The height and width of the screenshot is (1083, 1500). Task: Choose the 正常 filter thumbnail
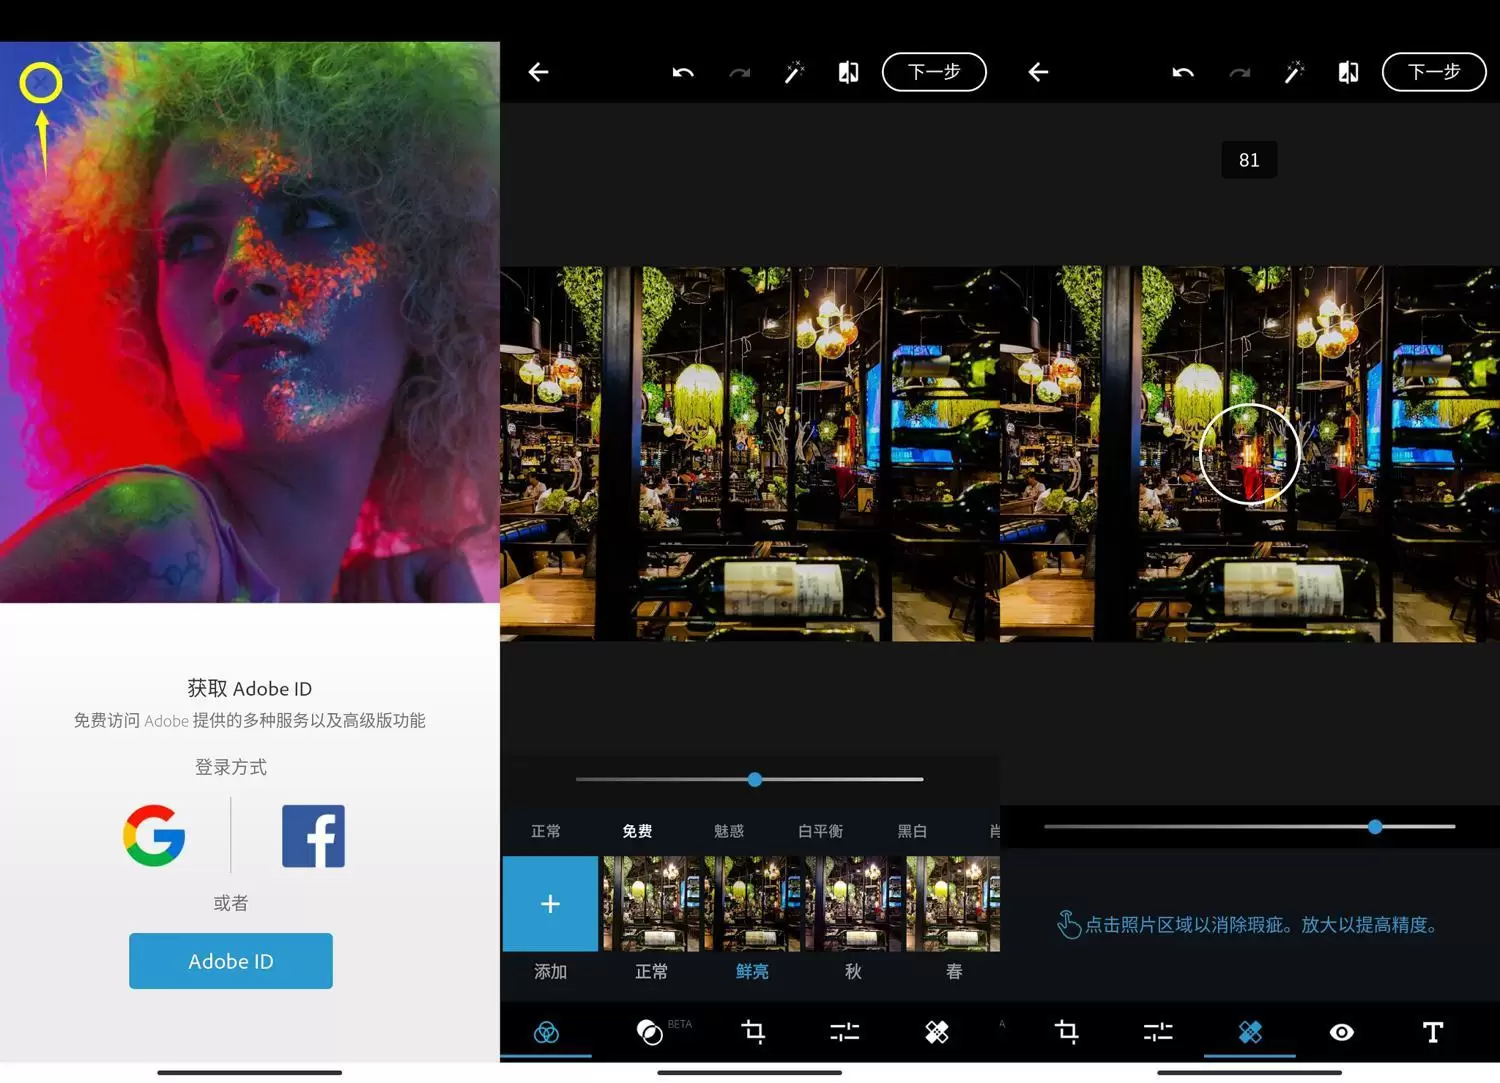[651, 904]
